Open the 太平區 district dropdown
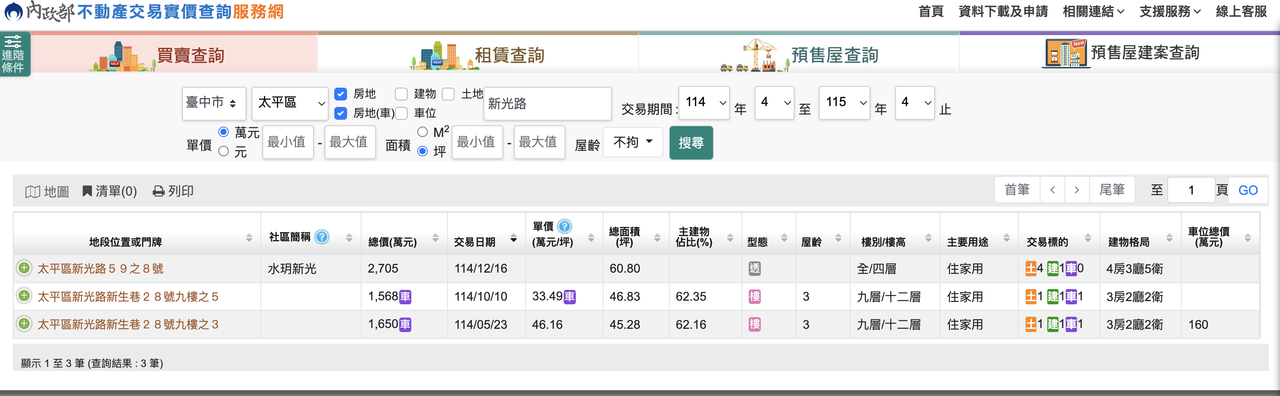 290,103
